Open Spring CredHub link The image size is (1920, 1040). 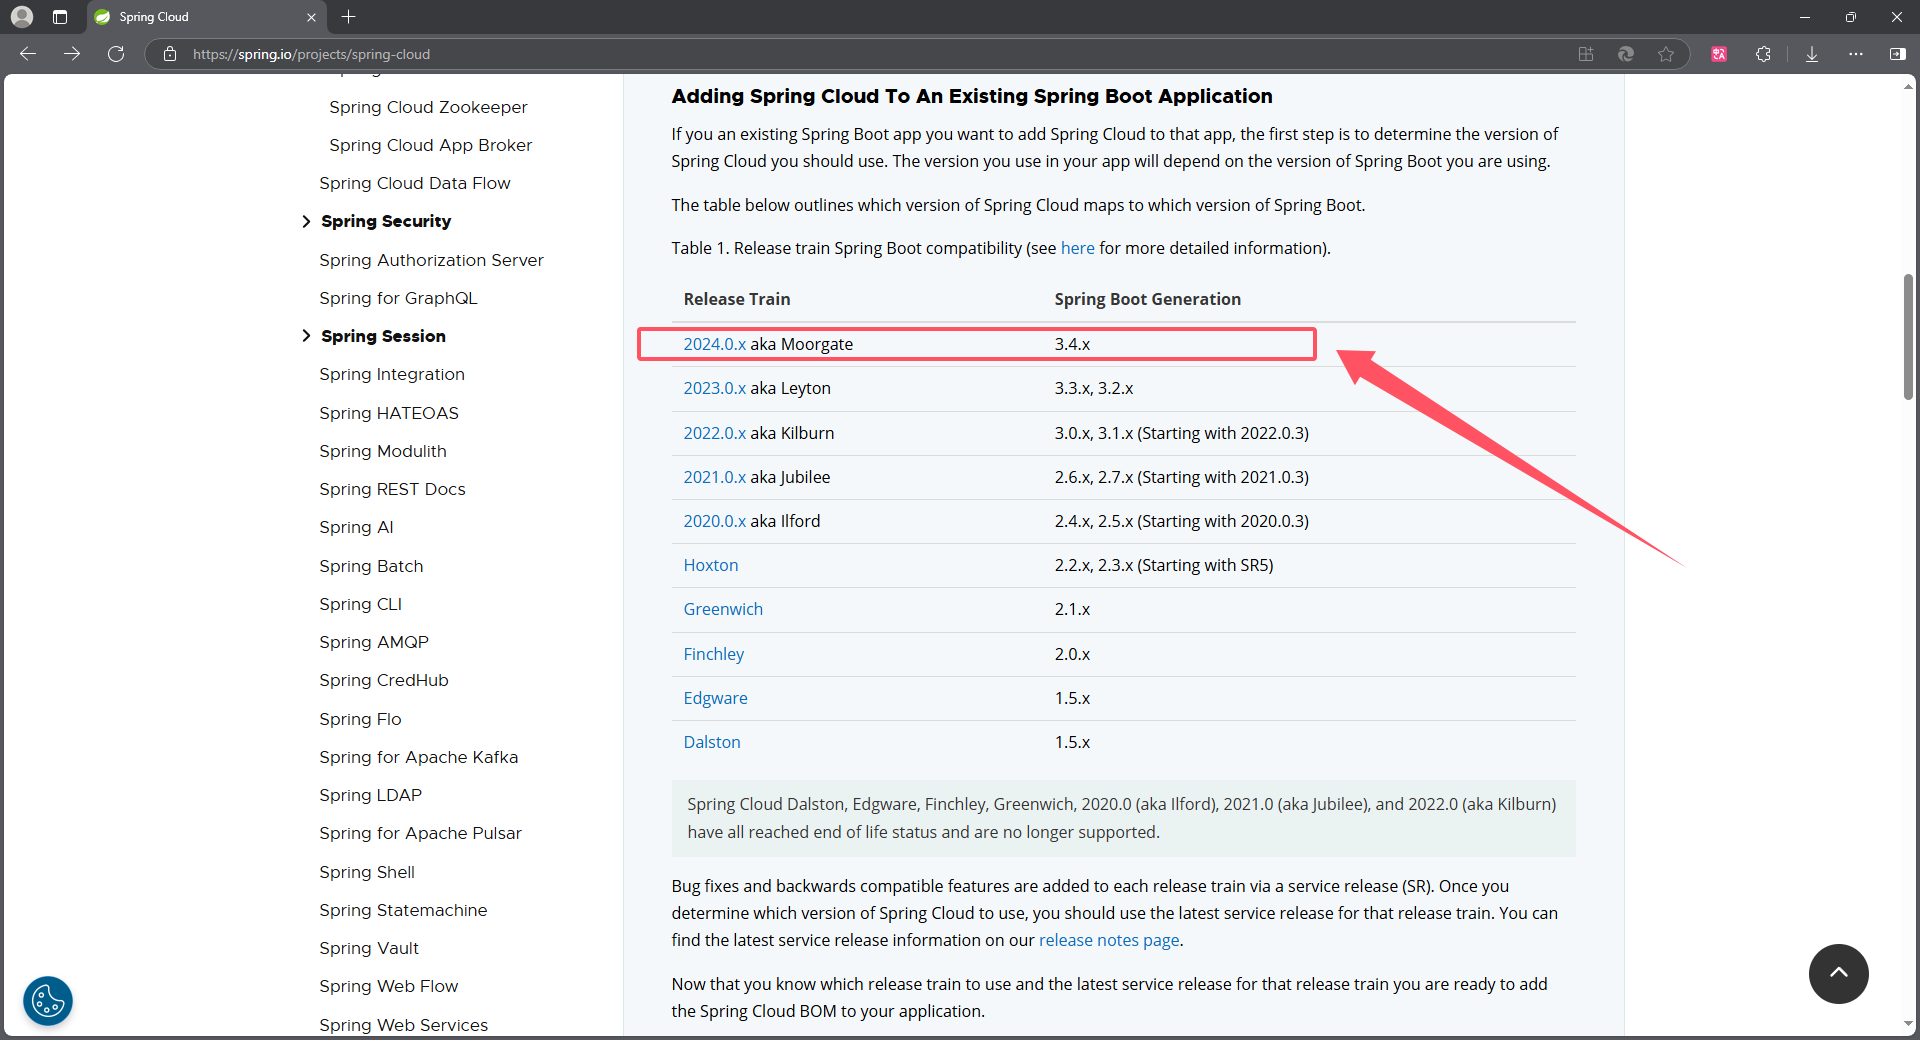point(384,680)
